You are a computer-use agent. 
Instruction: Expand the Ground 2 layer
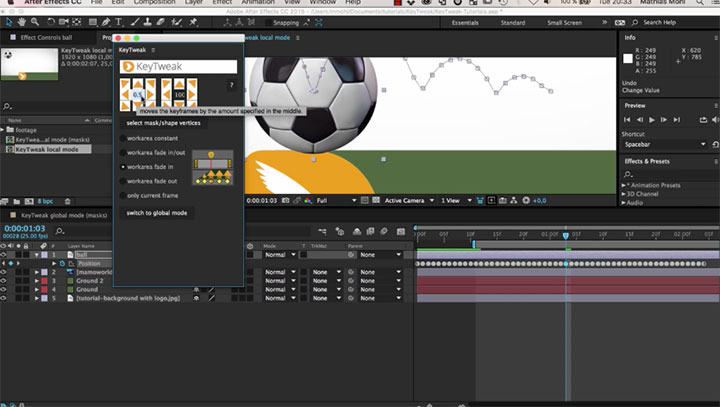tap(37, 281)
